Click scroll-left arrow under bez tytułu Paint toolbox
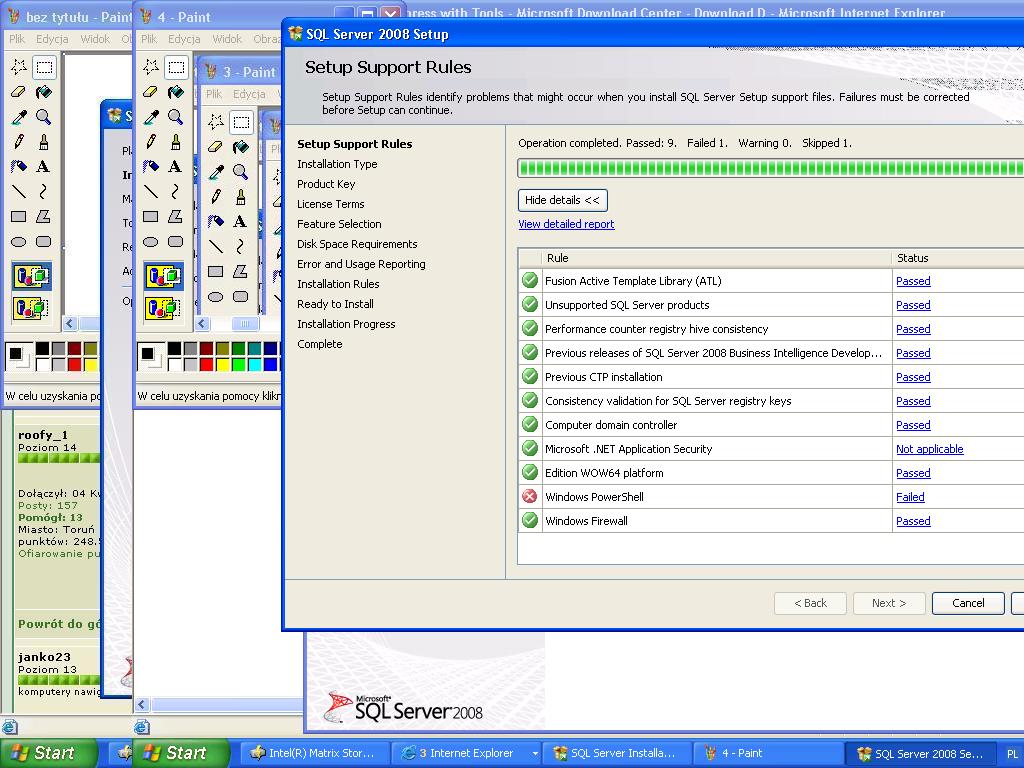The width and height of the screenshot is (1024, 768). point(70,323)
